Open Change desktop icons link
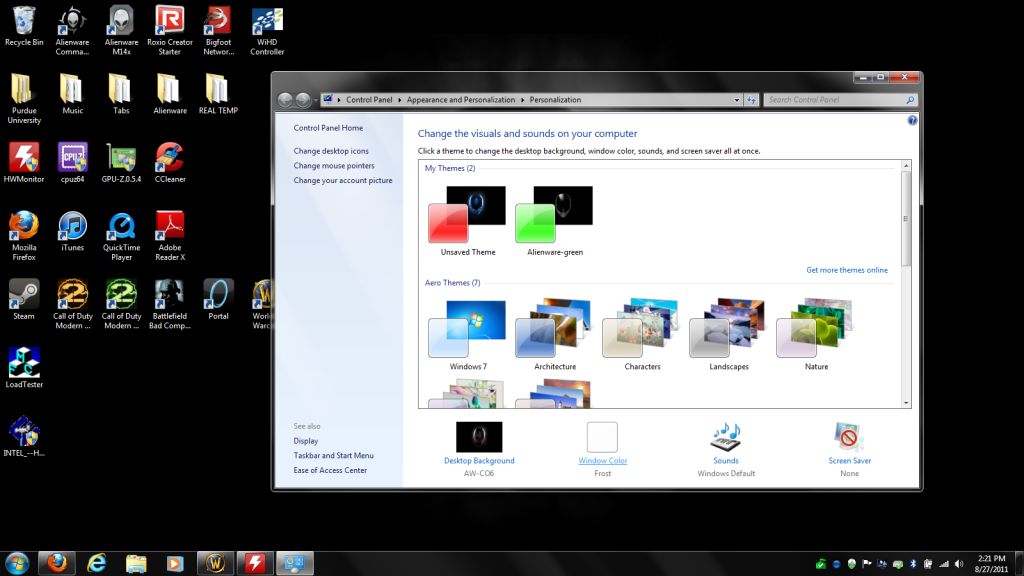Viewport: 1024px width, 576px height. (x=330, y=151)
